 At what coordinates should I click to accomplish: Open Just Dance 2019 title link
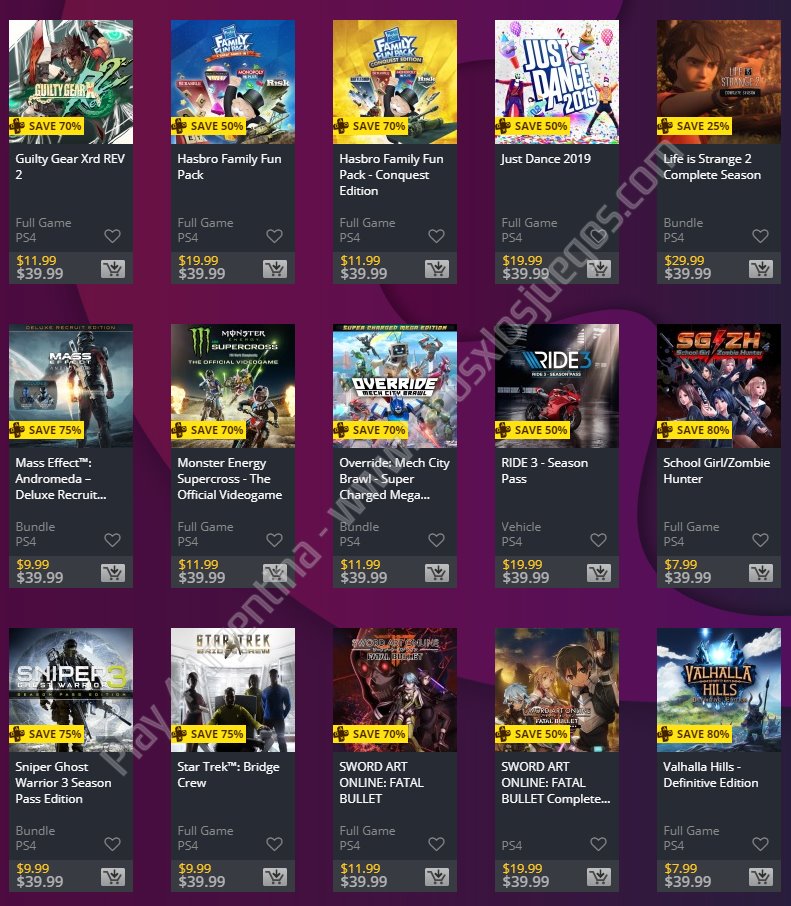[x=546, y=159]
